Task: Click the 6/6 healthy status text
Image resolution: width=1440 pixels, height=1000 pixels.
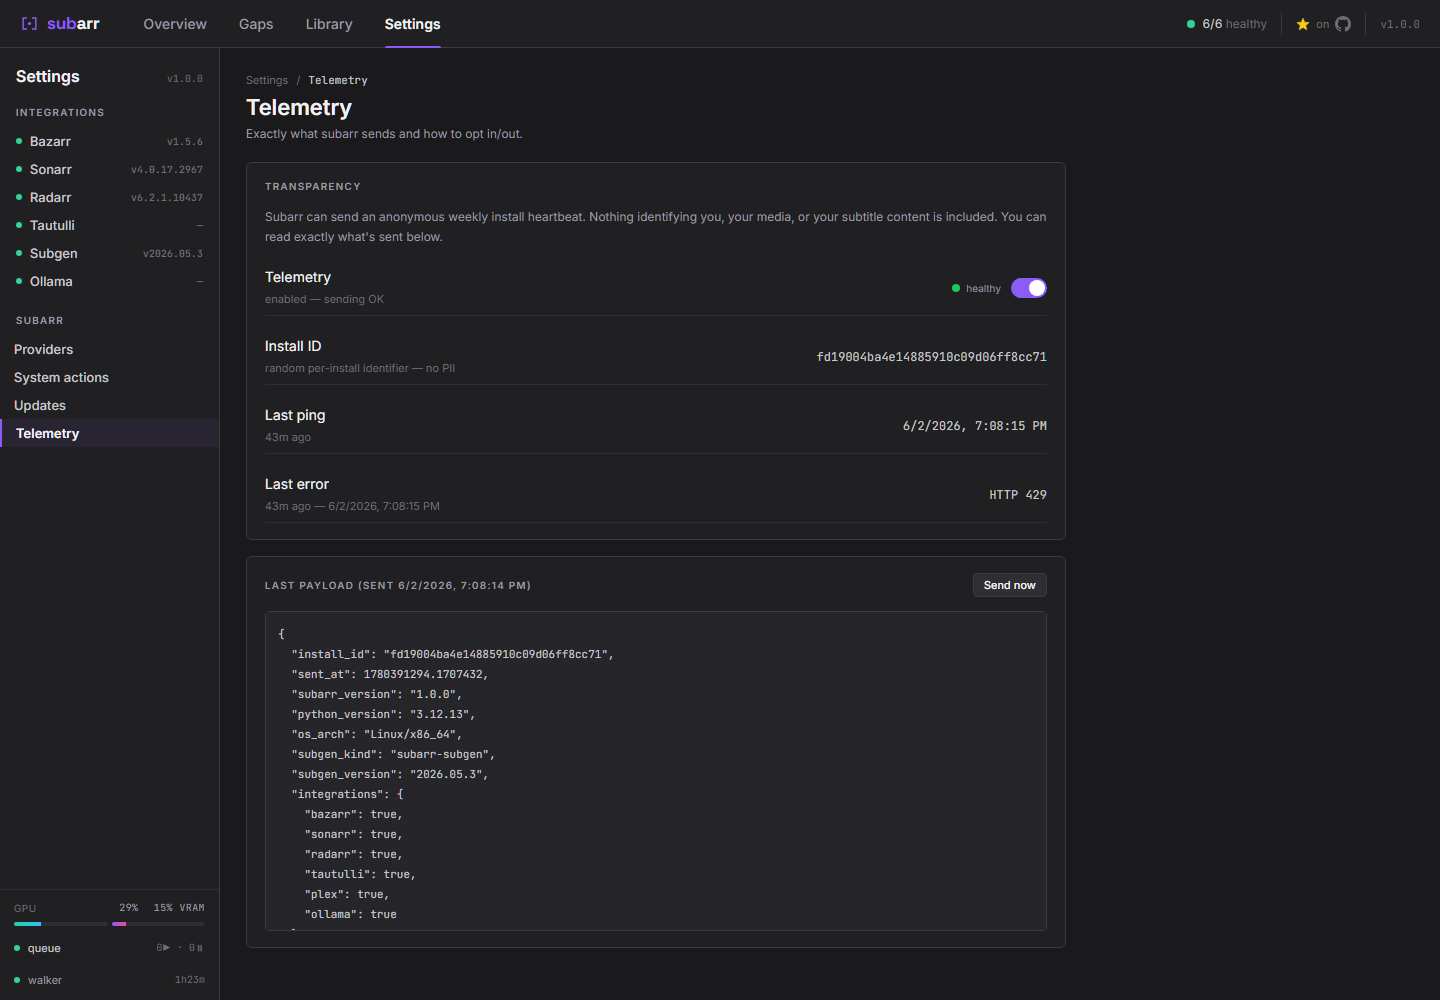Action: [1234, 24]
